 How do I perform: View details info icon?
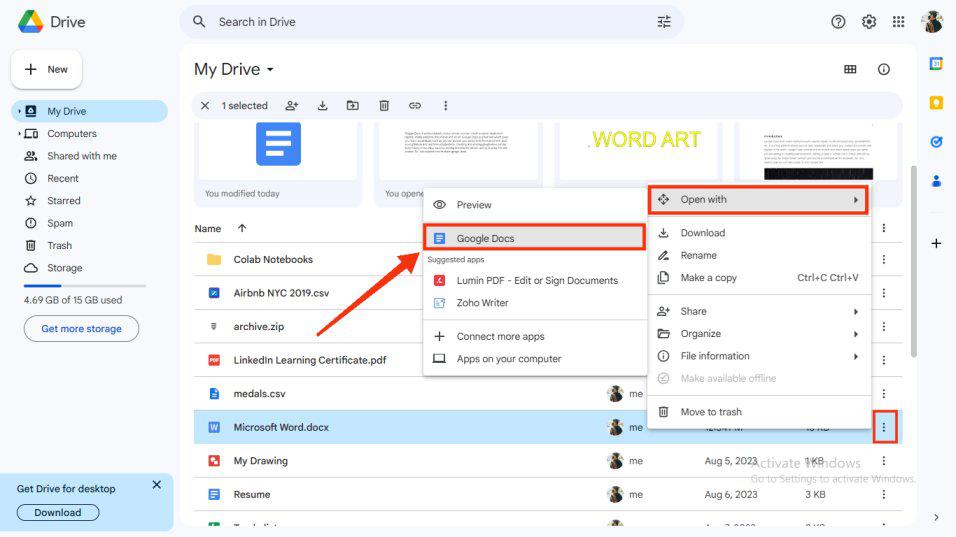click(x=883, y=69)
